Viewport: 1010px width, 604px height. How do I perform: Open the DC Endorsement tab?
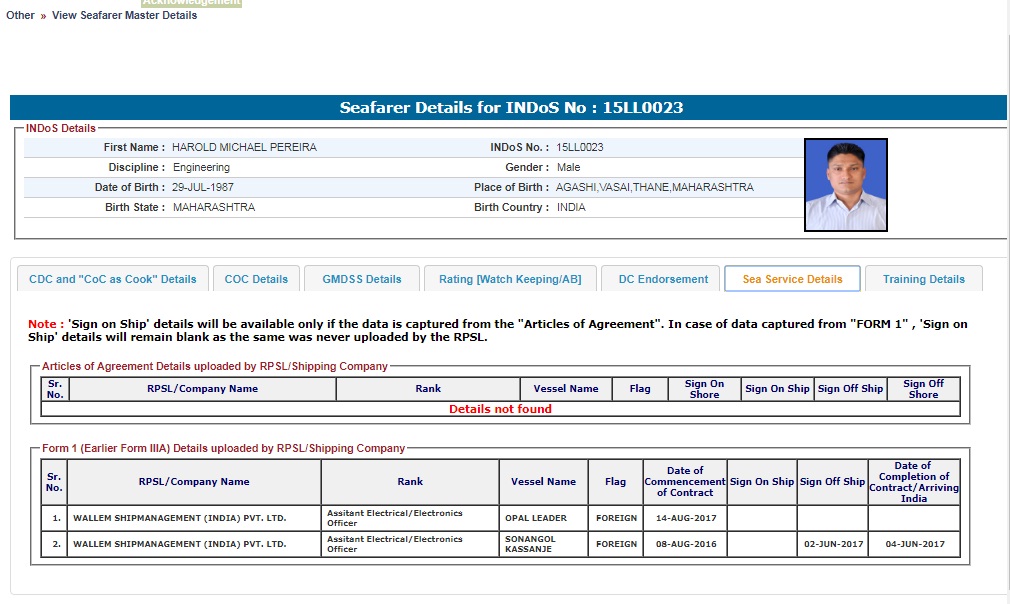(662, 279)
